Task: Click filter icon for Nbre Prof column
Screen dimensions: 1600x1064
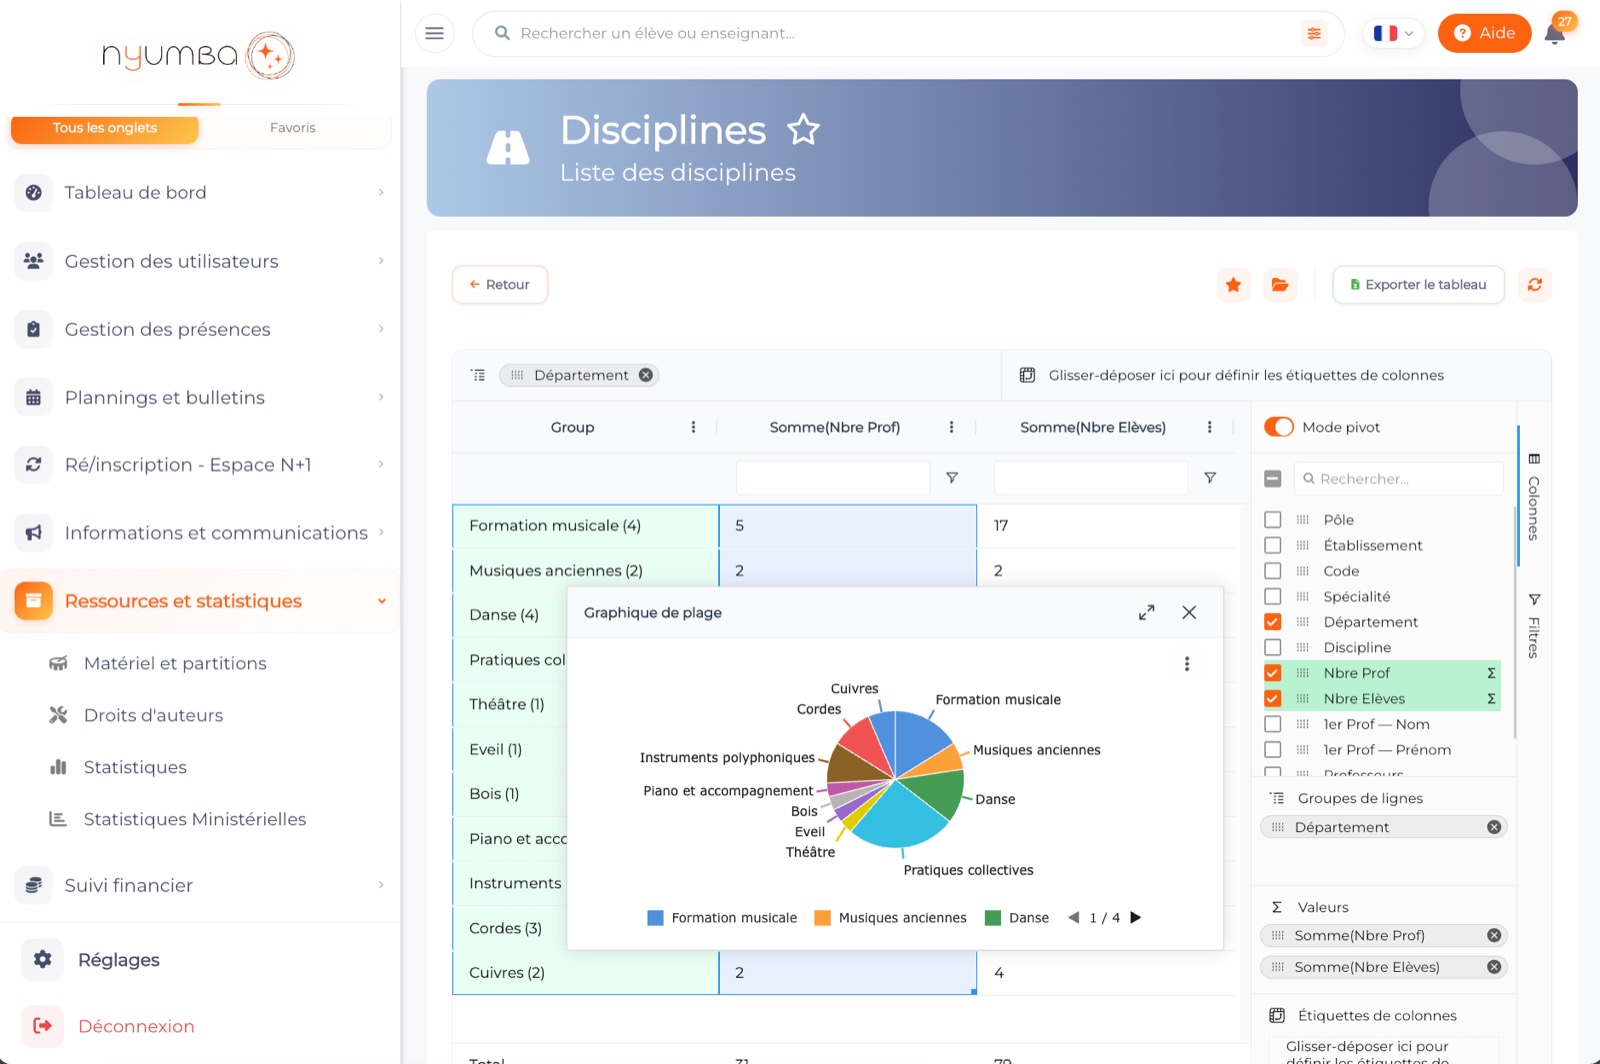Action: [952, 478]
